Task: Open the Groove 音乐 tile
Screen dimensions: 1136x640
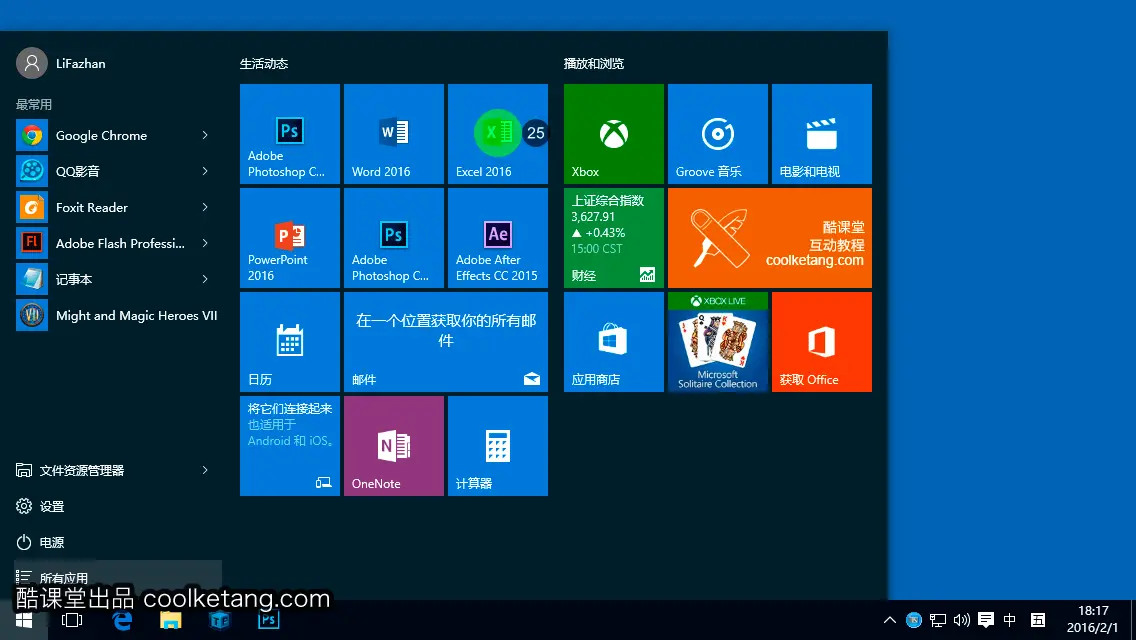Action: [717, 134]
